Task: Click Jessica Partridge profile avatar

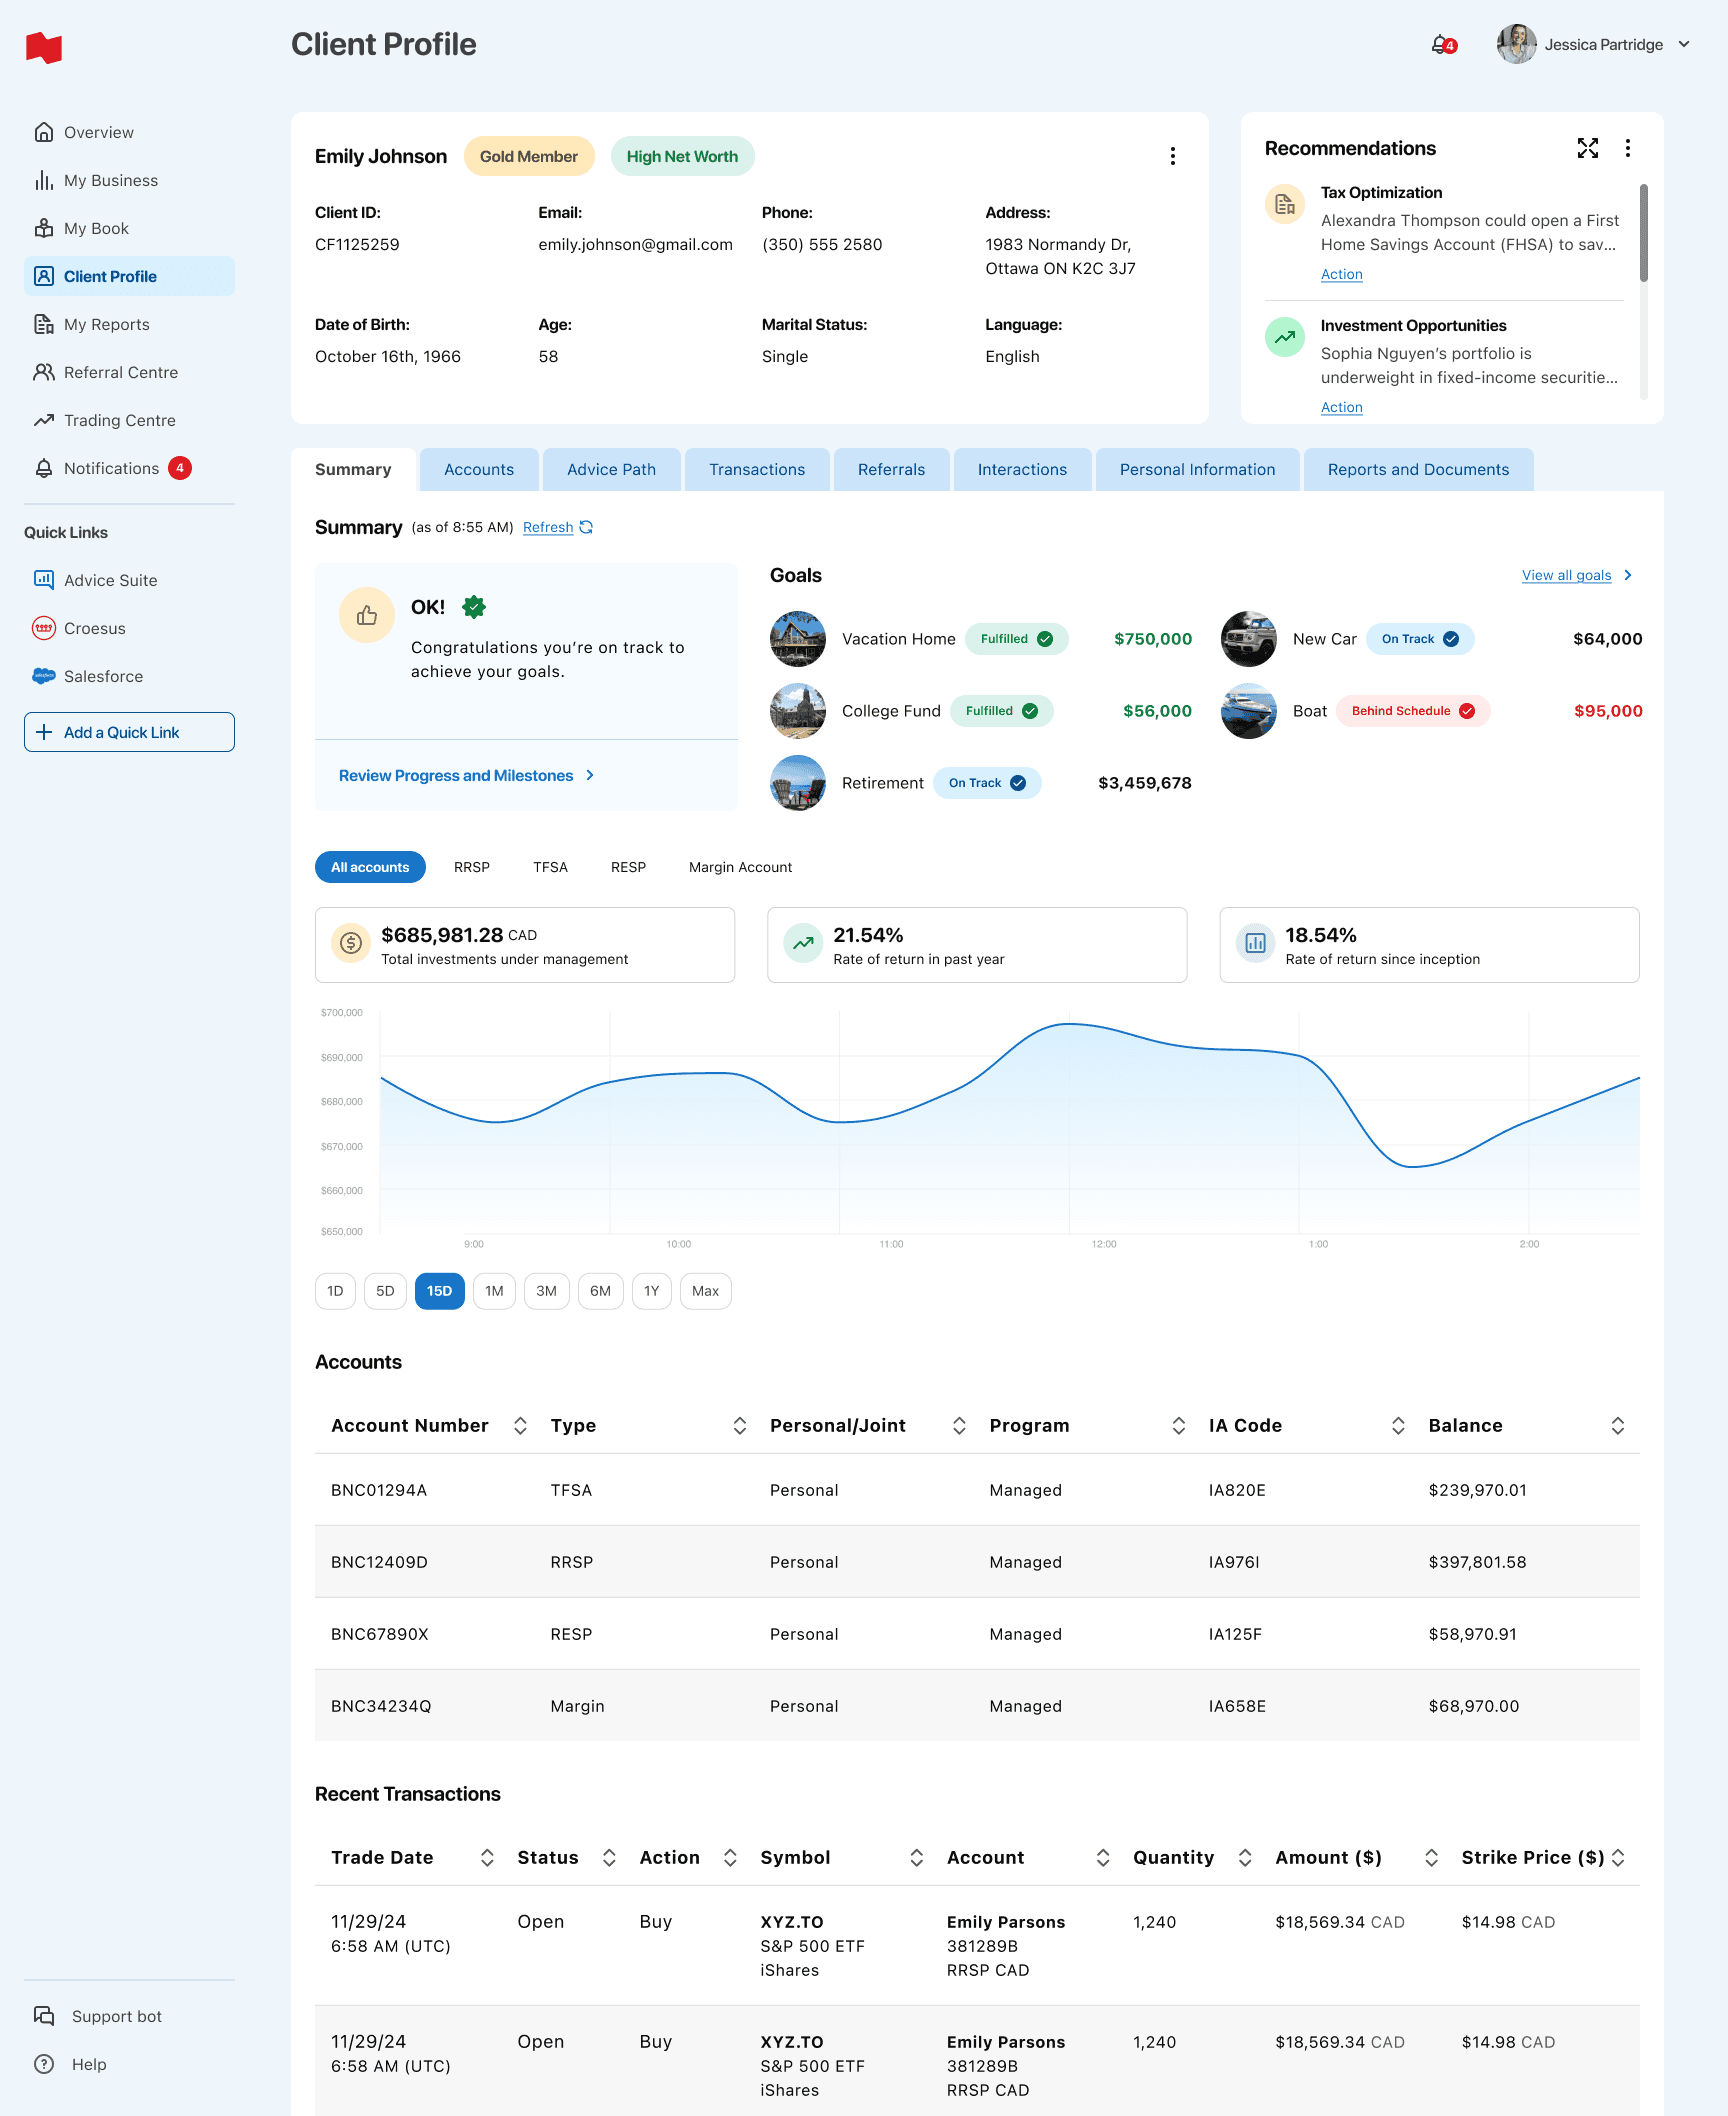Action: [1516, 44]
